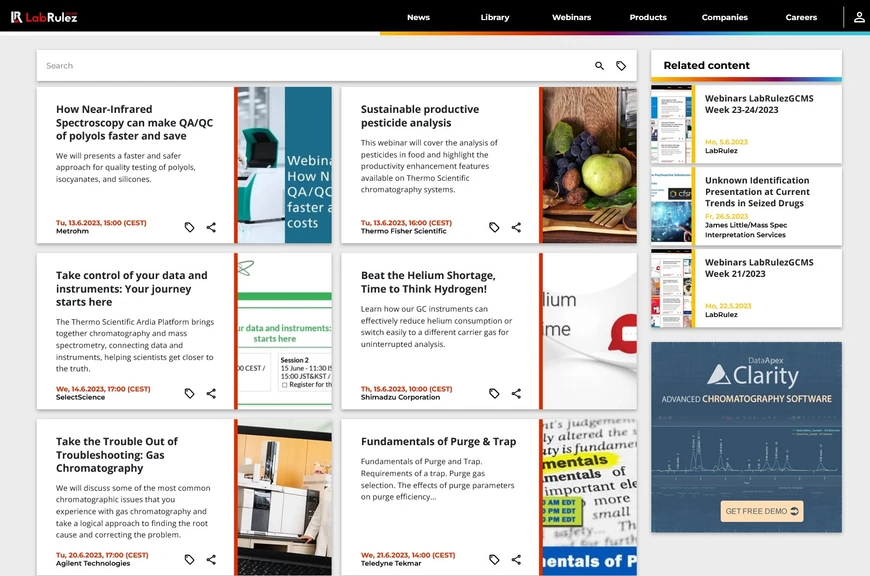The height and width of the screenshot is (576, 870).
Task: Share the Near-Infrared Spectroscopy webinar
Action: tap(211, 227)
